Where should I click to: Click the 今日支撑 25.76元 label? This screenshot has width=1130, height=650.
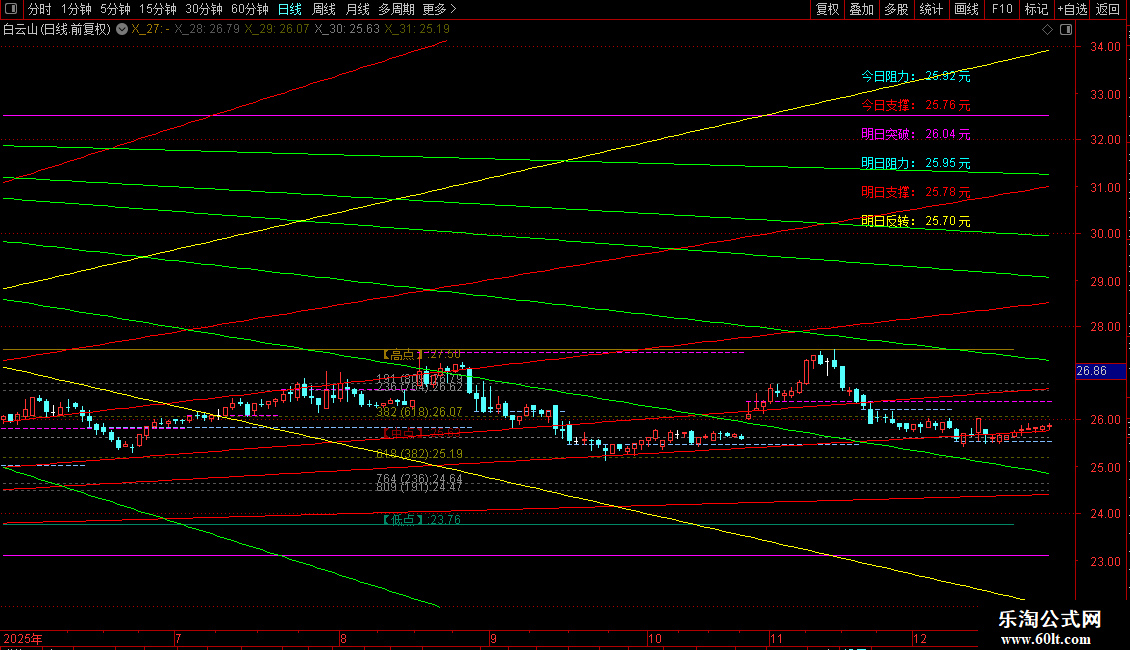915,104
